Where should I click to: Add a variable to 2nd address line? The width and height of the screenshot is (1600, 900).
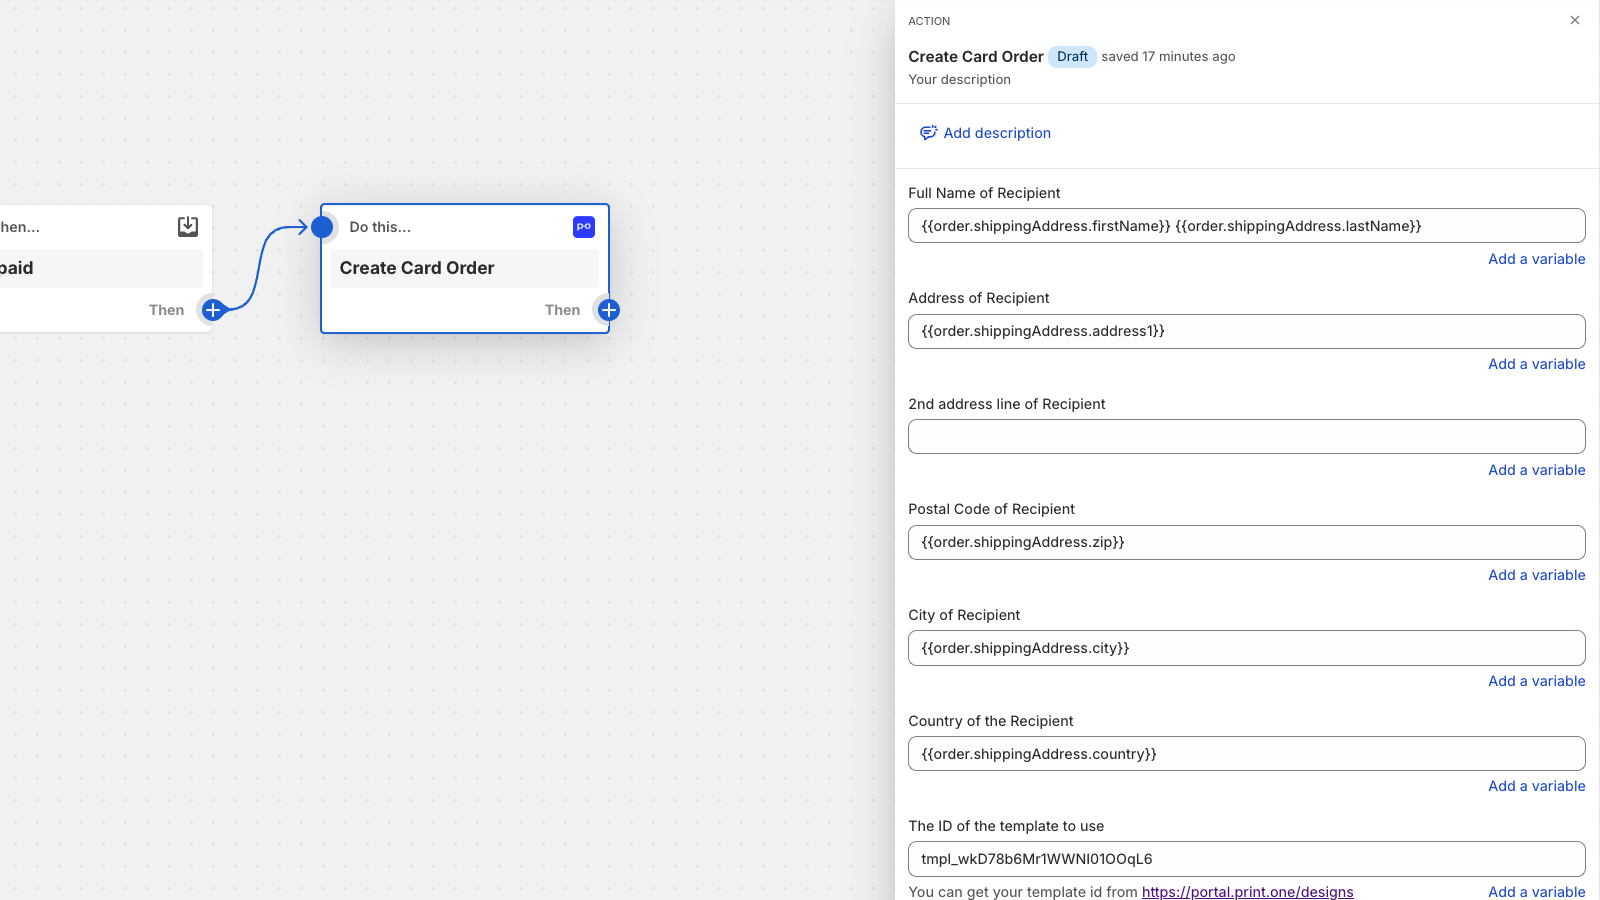(1536, 470)
